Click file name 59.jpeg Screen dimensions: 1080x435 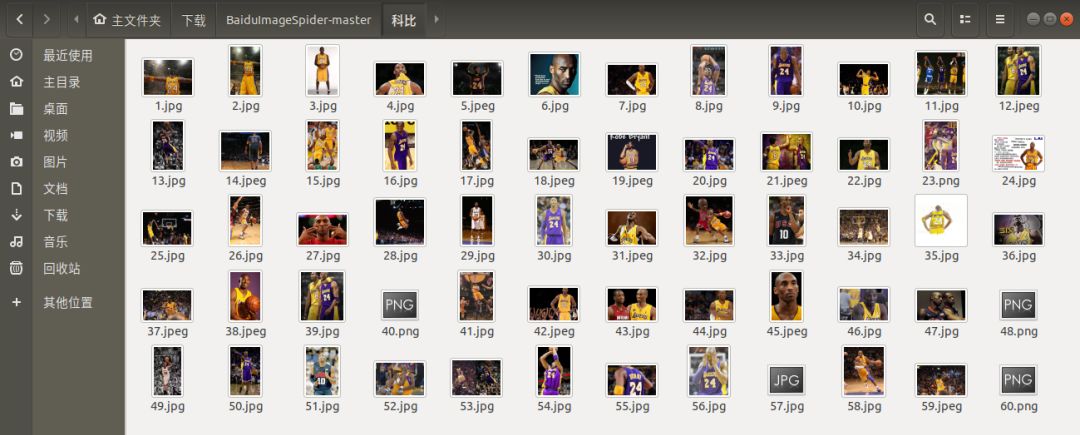click(x=942, y=406)
